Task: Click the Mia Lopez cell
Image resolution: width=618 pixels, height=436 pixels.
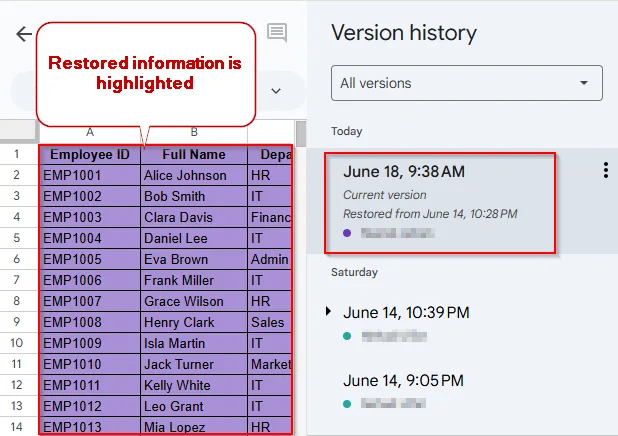Action: point(194,427)
